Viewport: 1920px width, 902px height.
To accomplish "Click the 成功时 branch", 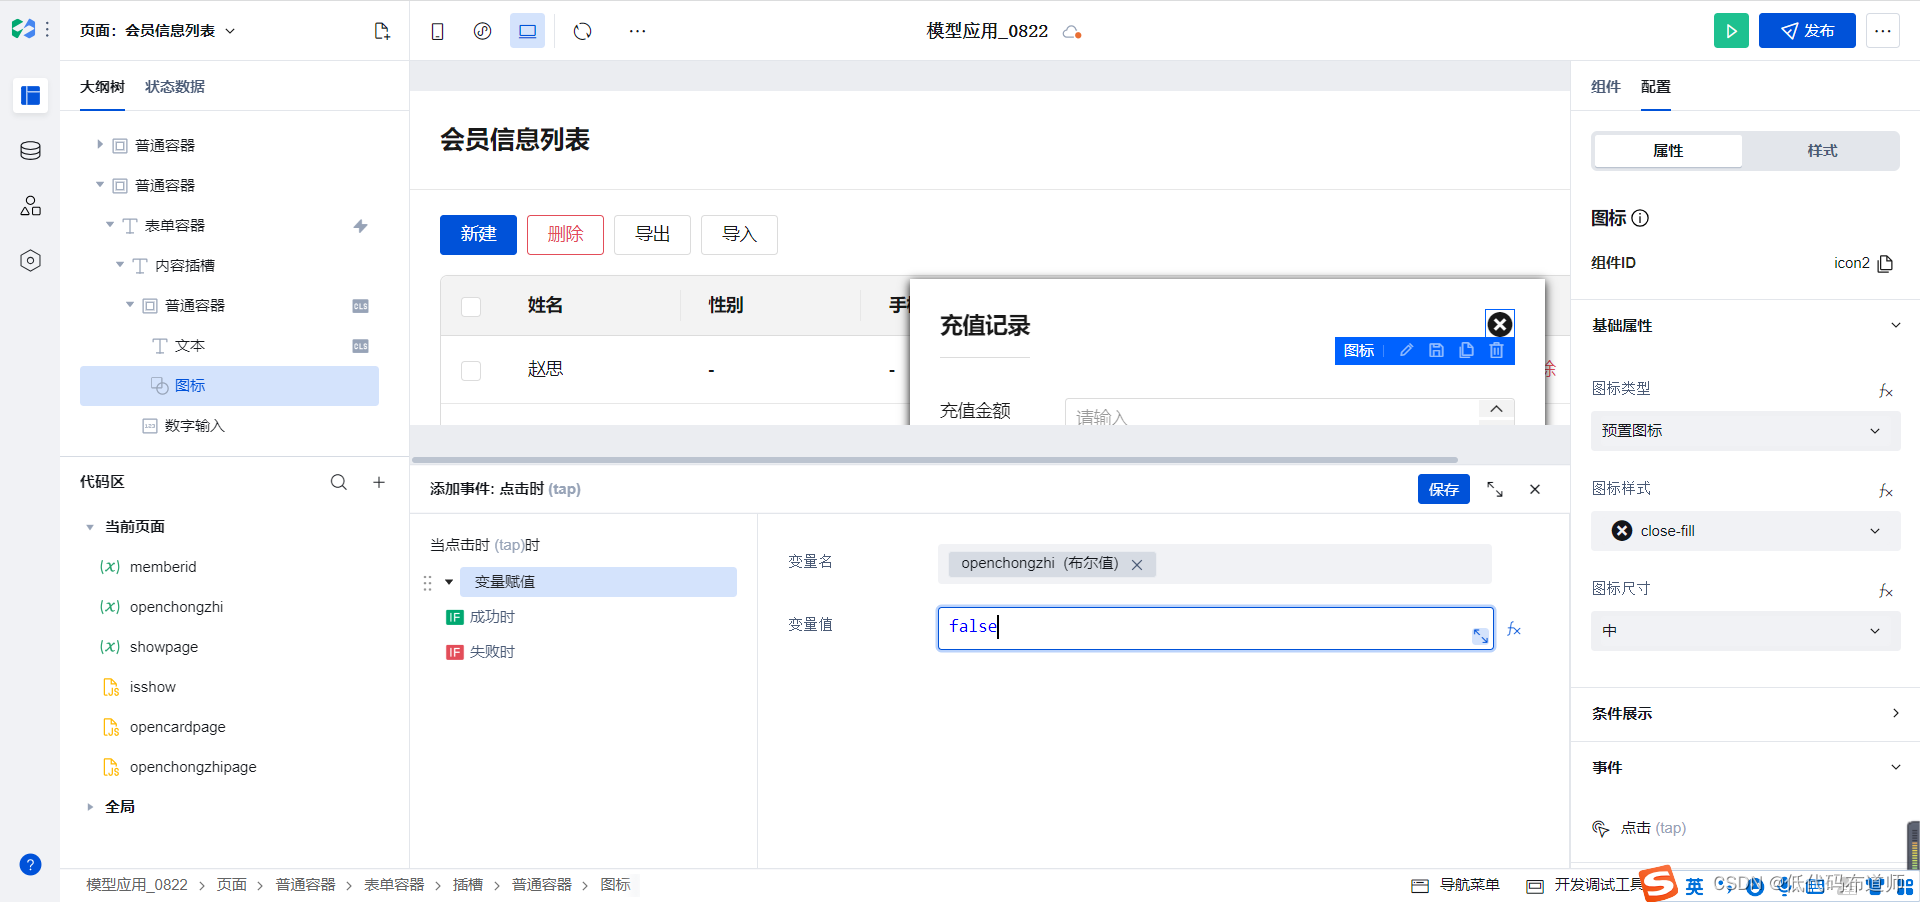I will tap(491, 617).
